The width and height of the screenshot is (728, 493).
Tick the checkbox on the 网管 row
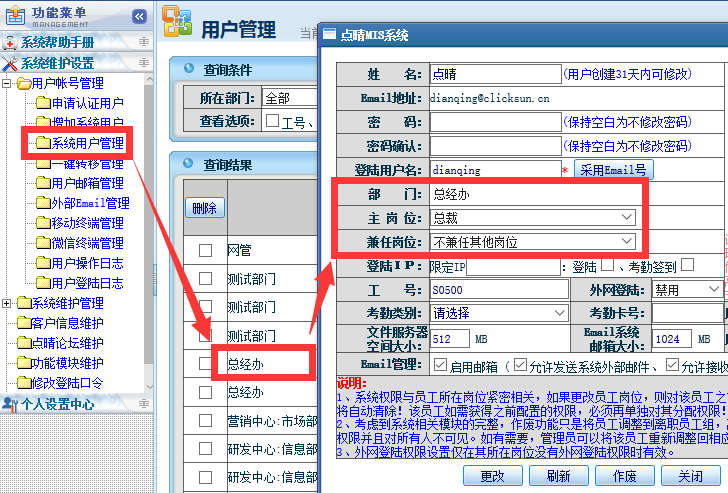pyautogui.click(x=205, y=251)
